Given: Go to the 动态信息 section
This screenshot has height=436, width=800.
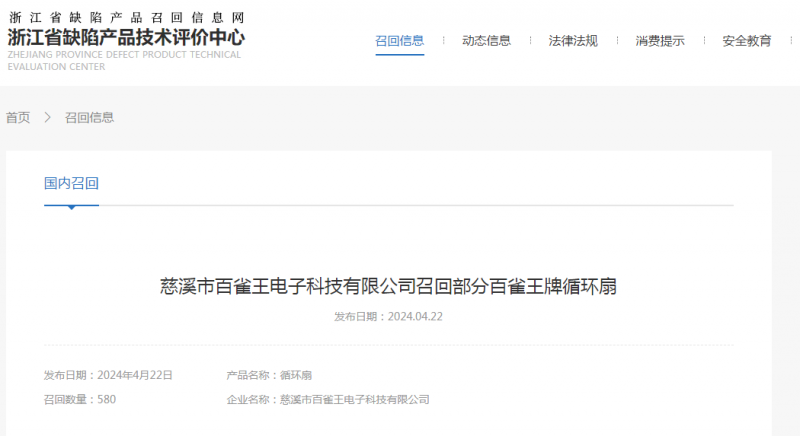Looking at the screenshot, I should [486, 41].
